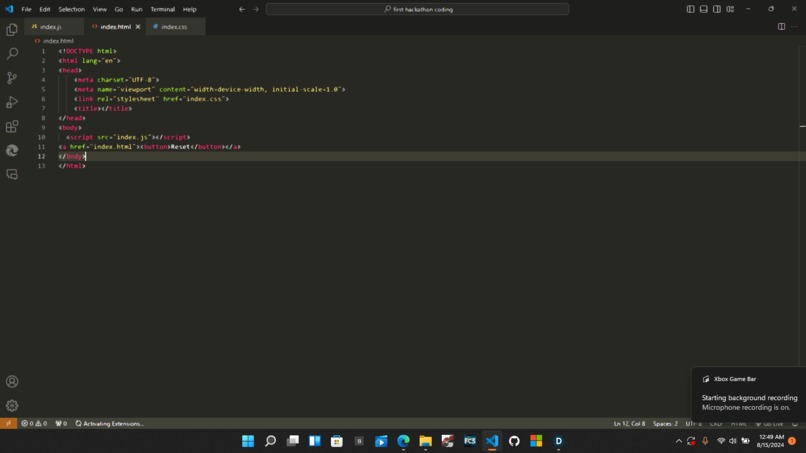This screenshot has height=453, width=806.
Task: Select the index.html editor tab
Action: click(x=115, y=27)
